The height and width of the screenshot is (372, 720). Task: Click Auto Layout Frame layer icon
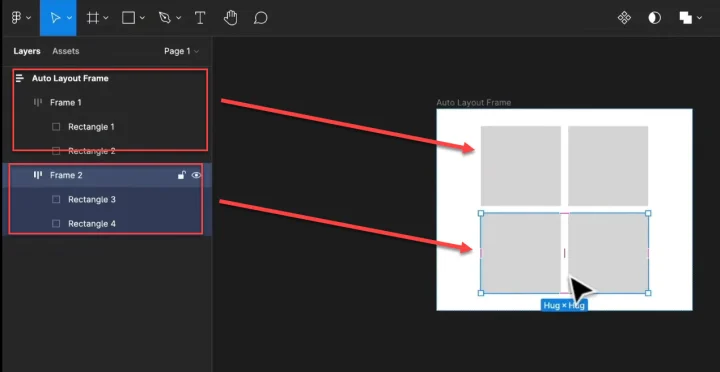[x=20, y=78]
